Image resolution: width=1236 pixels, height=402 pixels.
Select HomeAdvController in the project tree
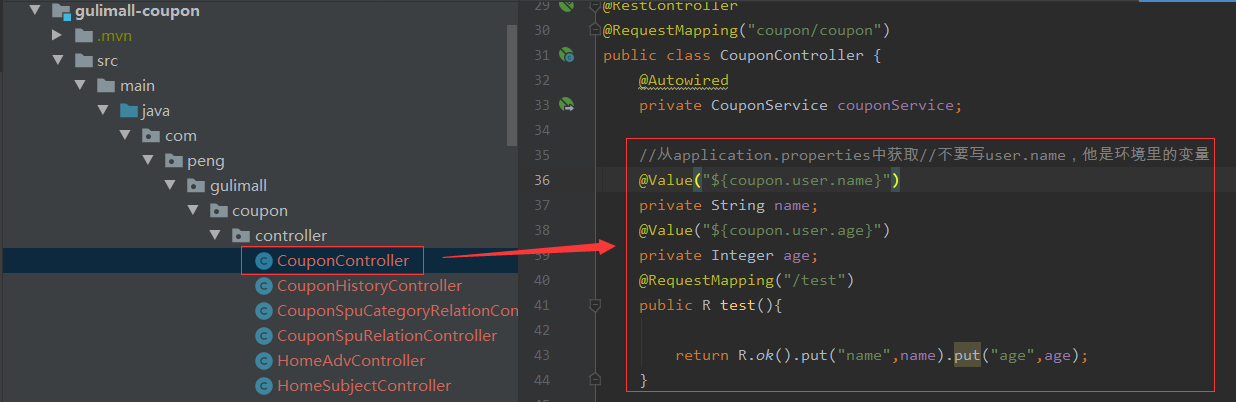point(351,361)
